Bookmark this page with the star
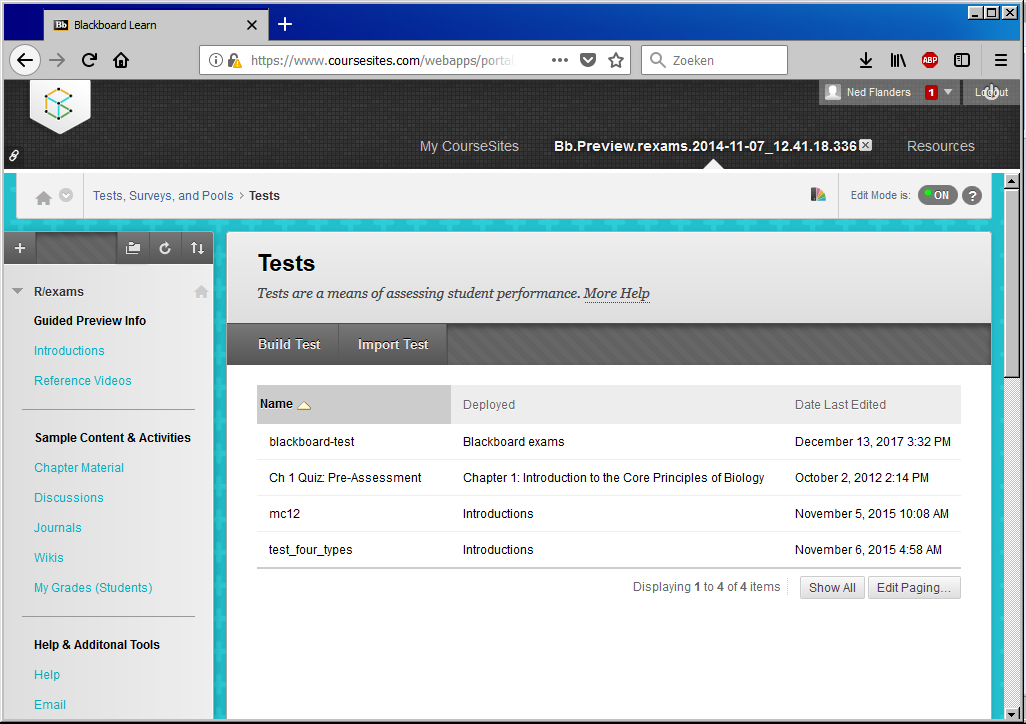1026x724 pixels. click(616, 60)
